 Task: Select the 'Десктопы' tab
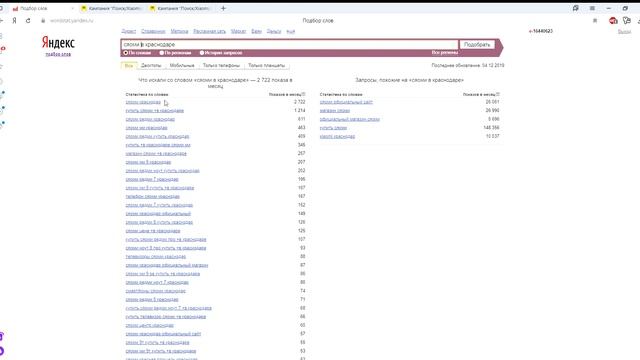coord(151,65)
